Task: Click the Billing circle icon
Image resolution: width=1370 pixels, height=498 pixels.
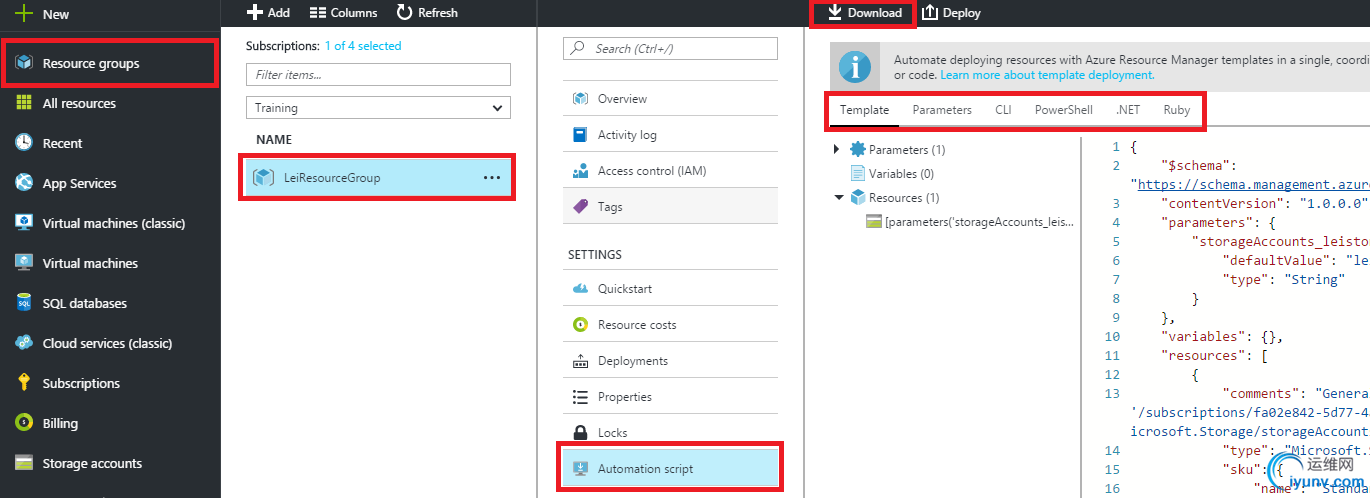Action: coord(24,423)
